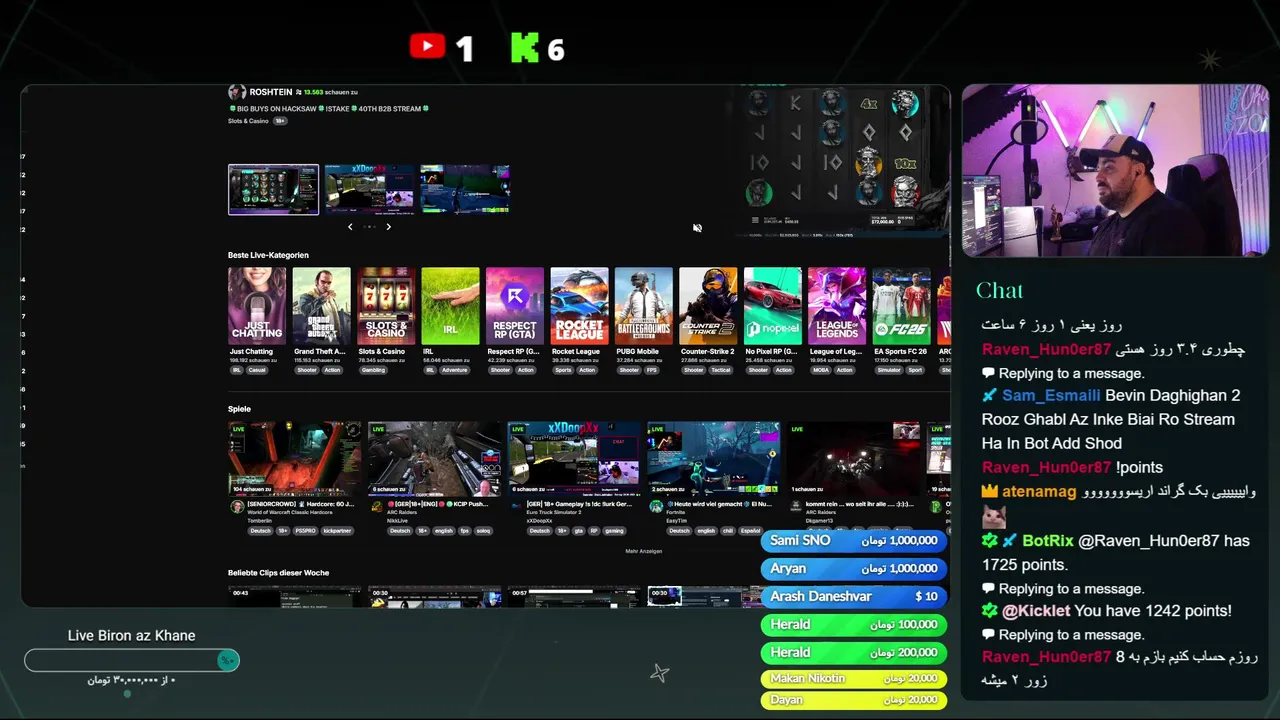
Task: Click Sami SNO donation entry
Action: (x=853, y=540)
